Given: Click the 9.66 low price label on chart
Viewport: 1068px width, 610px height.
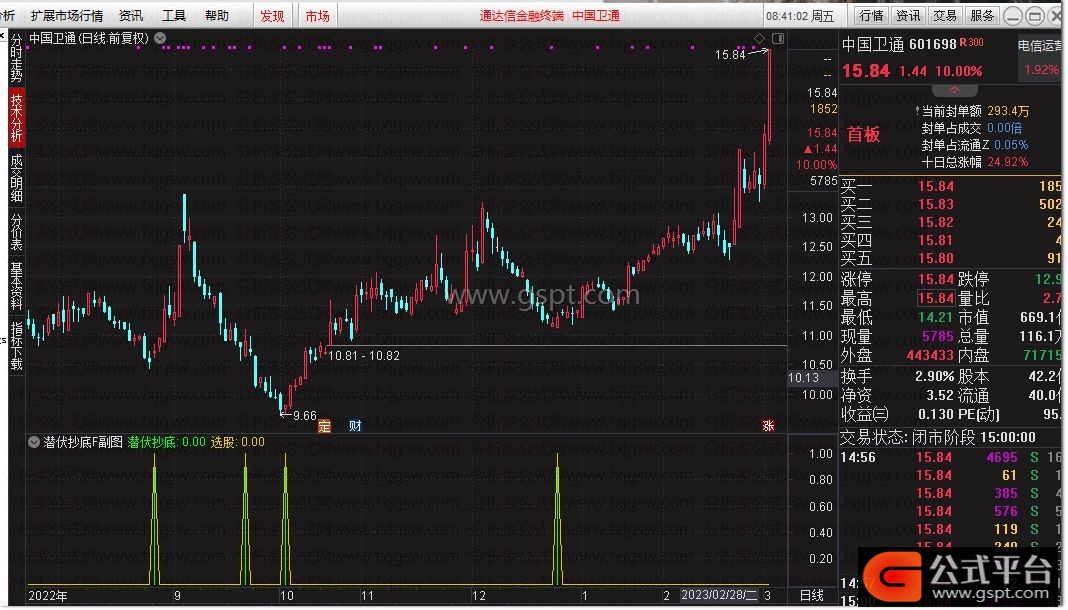Looking at the screenshot, I should [x=304, y=415].
